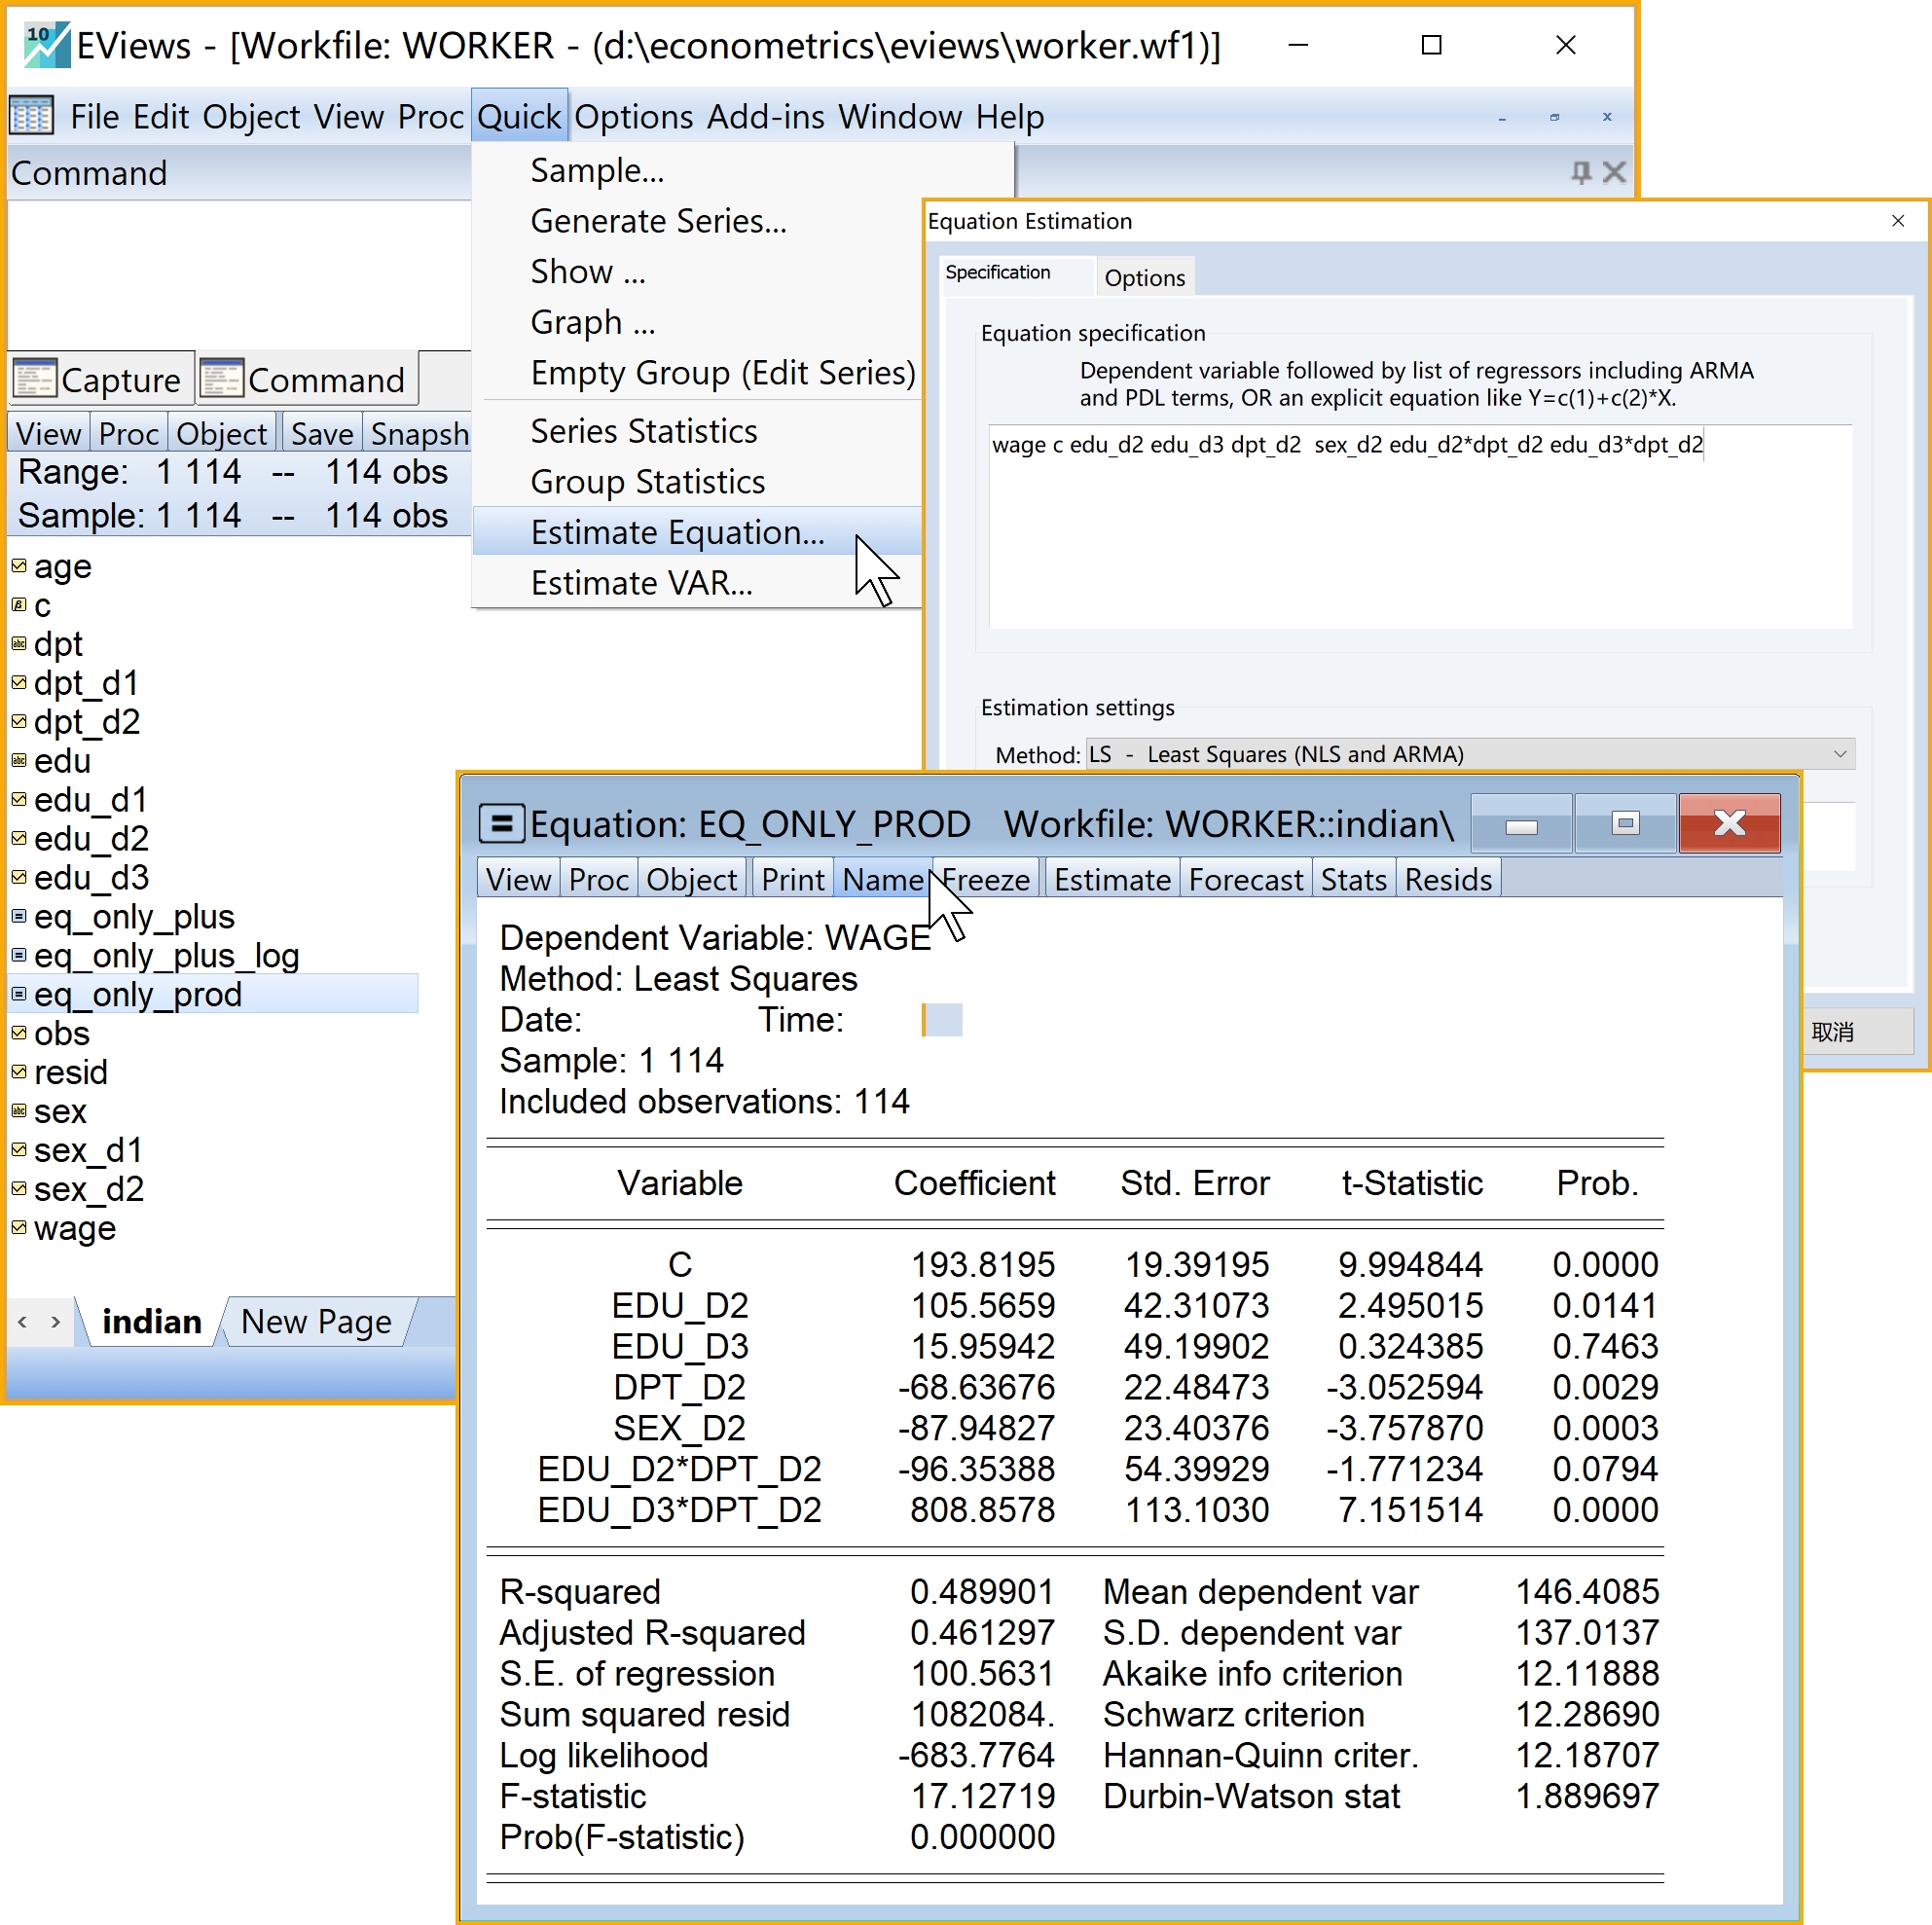Switch to the Options tab

click(1144, 277)
